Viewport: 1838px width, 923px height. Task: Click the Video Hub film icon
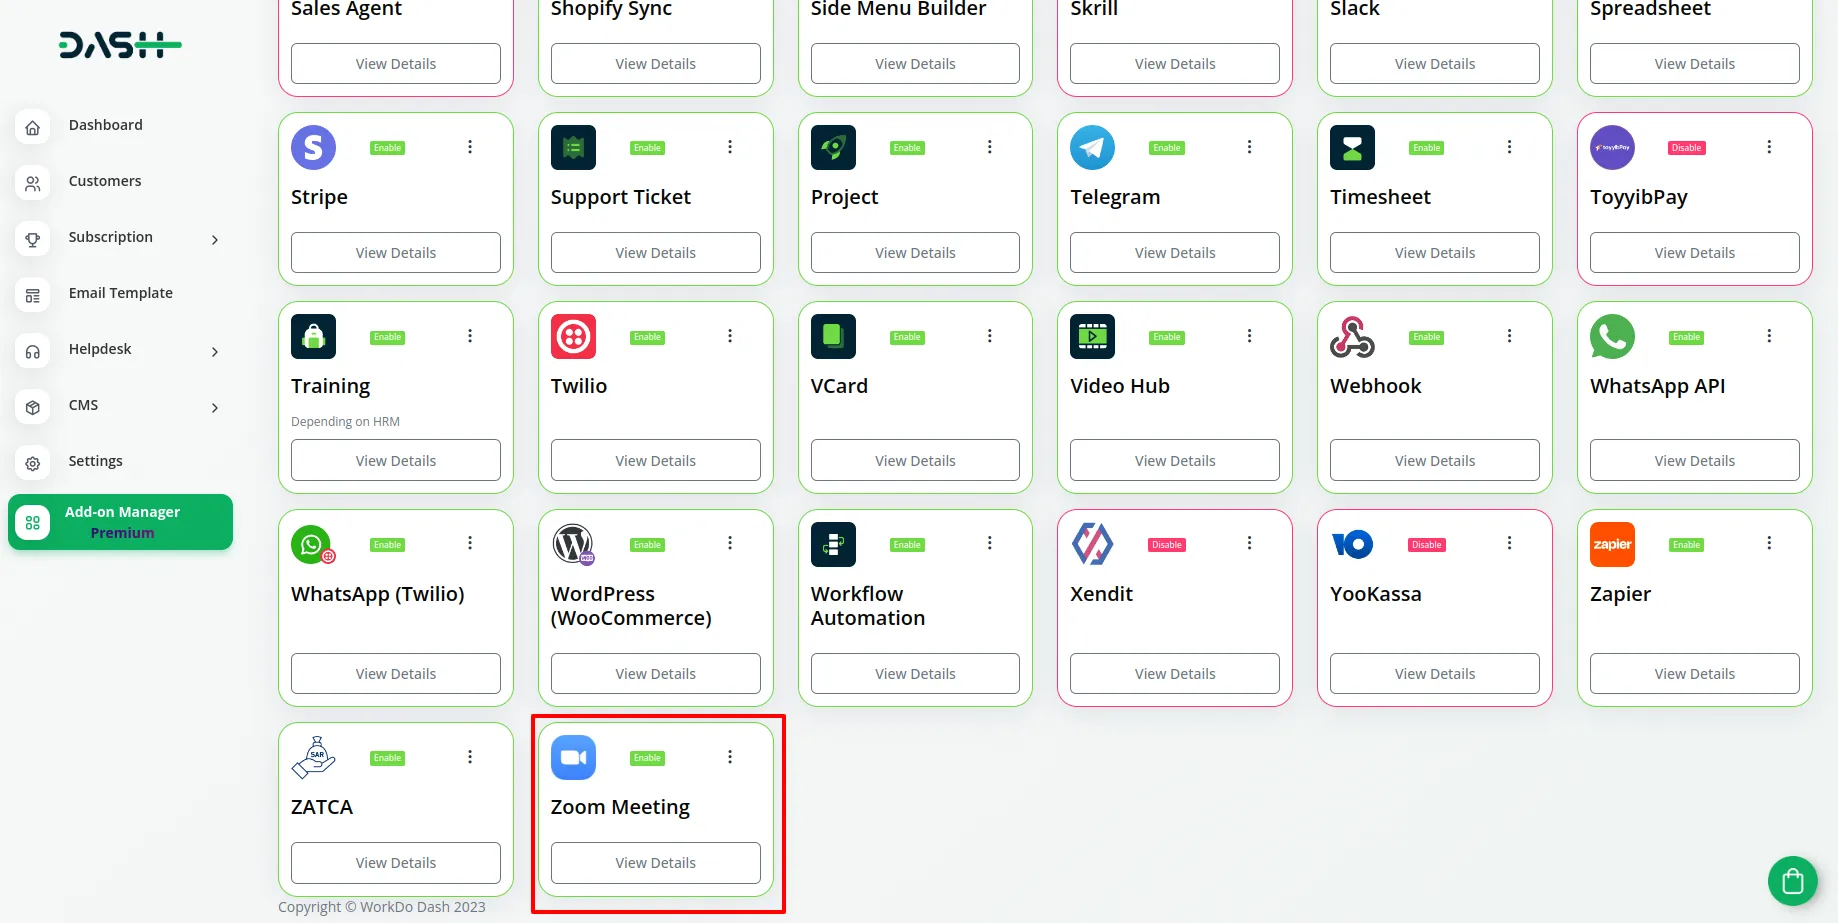coord(1092,337)
